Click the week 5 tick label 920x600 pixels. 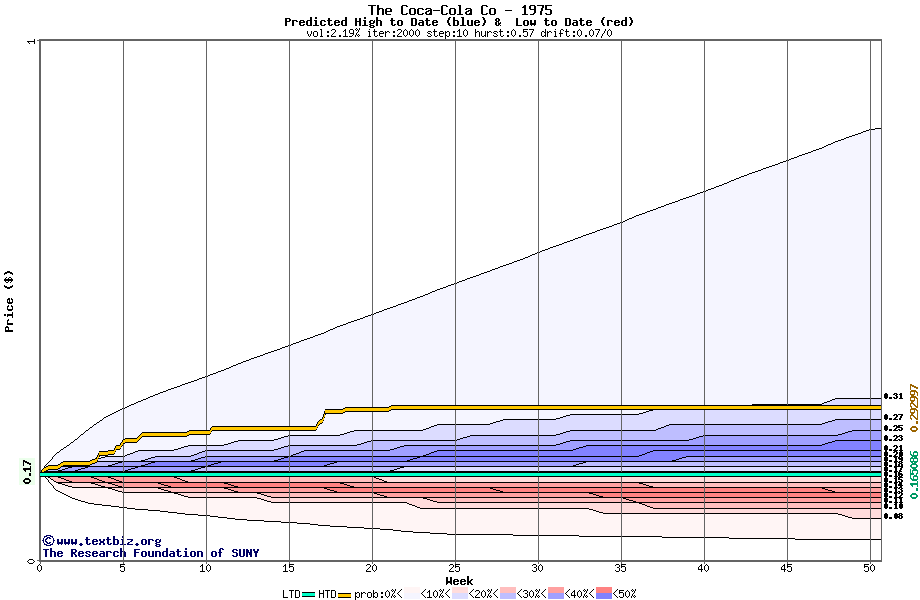click(122, 568)
